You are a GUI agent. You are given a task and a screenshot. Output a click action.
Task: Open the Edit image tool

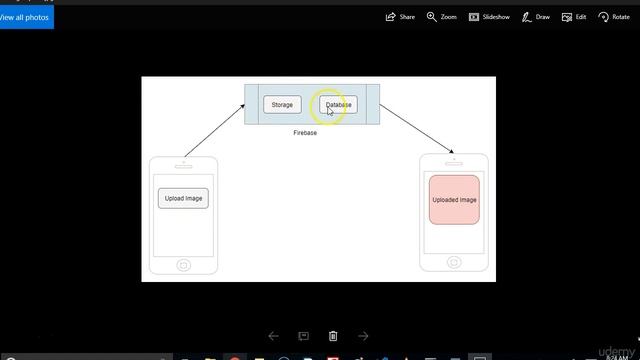tap(574, 17)
